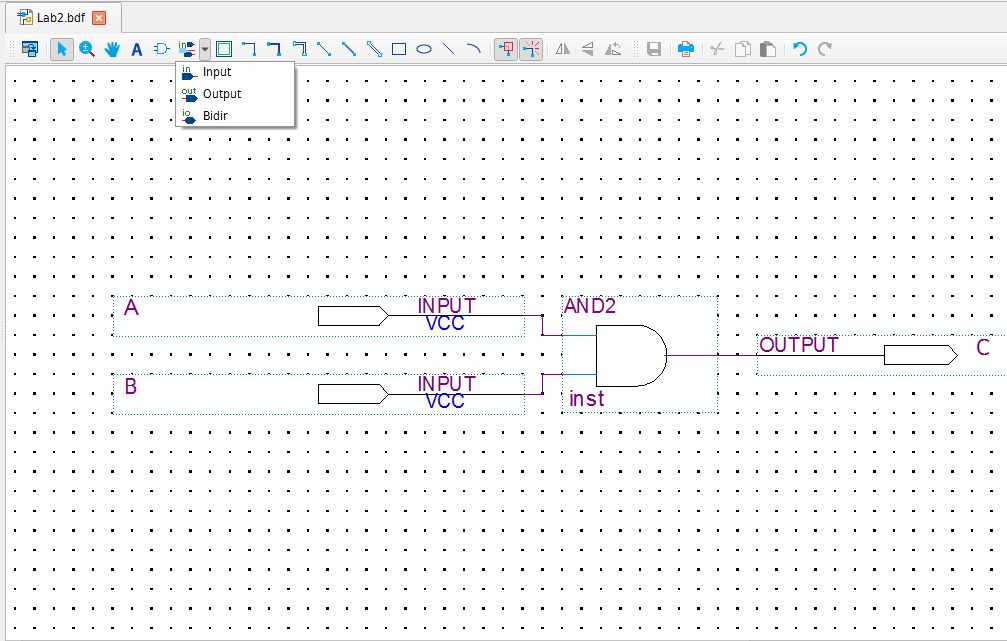Select the Diagonal Bus tool

[349, 49]
